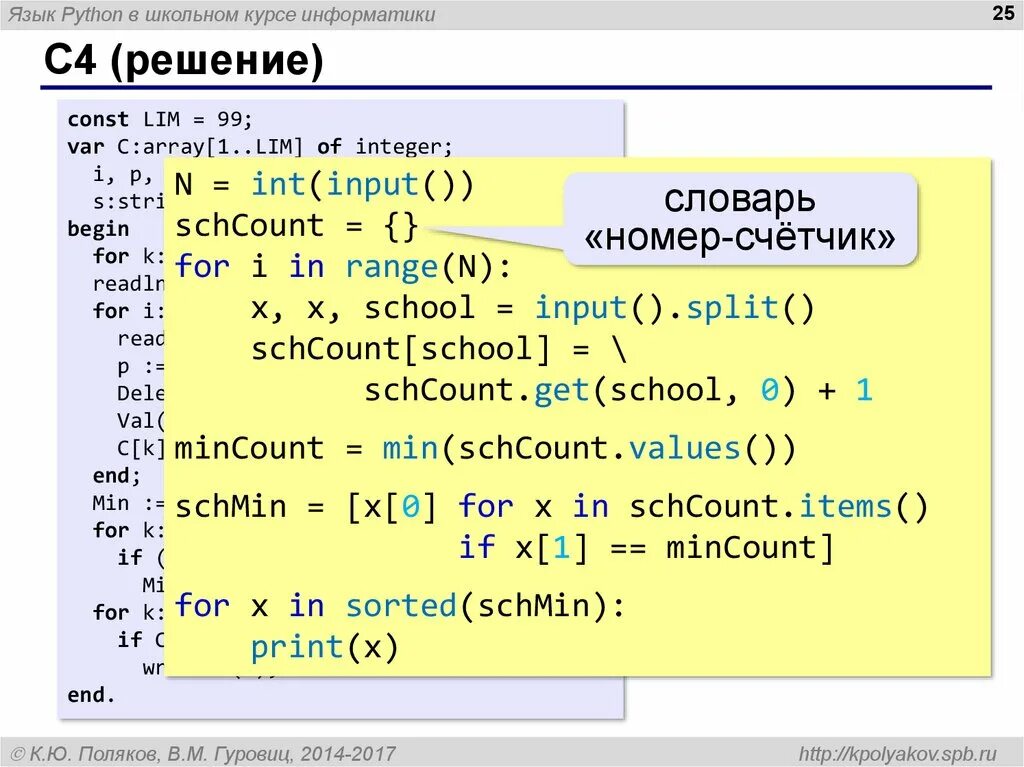Click the slide title "C4 (решение)"
Image resolution: width=1024 pixels, height=767 pixels.
pyautogui.click(x=184, y=60)
